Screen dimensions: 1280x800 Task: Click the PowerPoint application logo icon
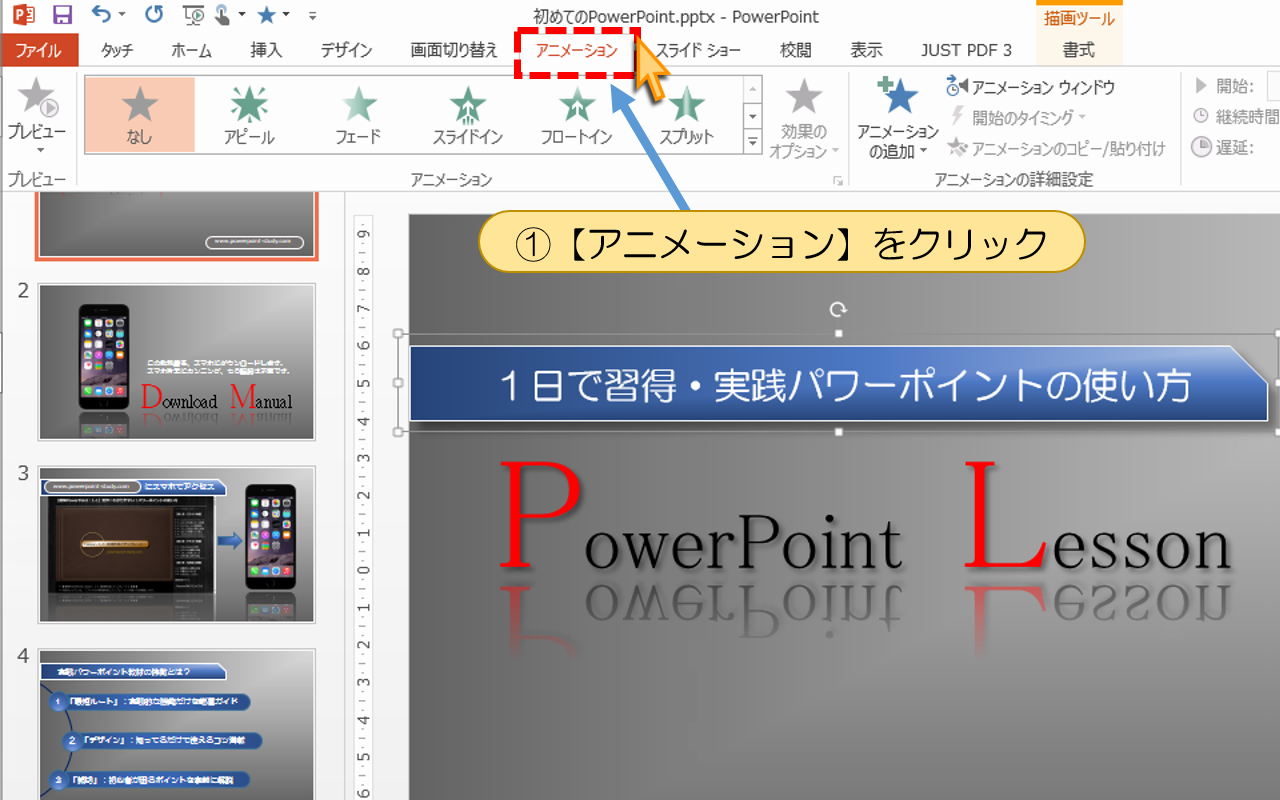tap(23, 15)
